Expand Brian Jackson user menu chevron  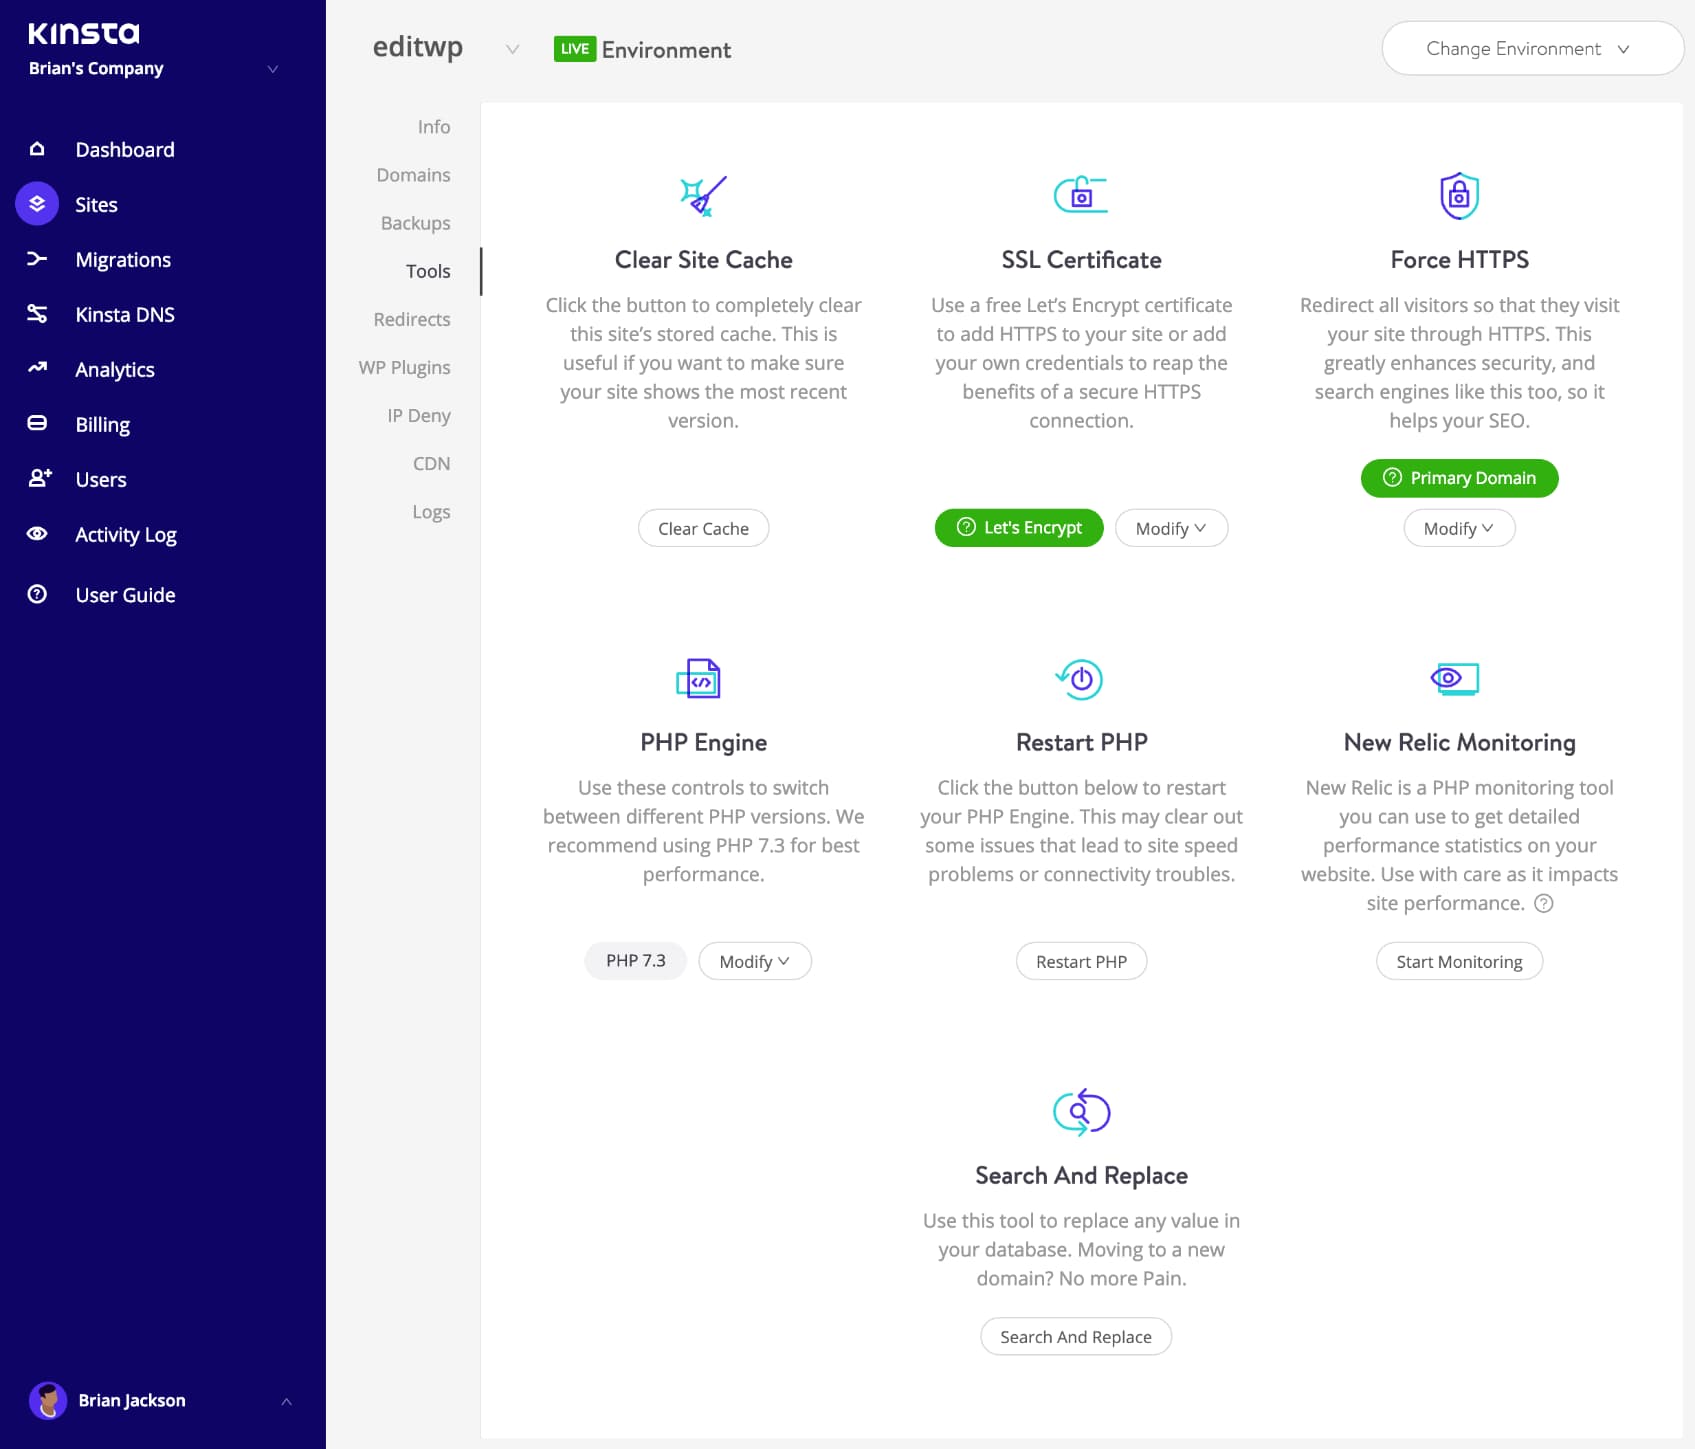pos(286,1401)
